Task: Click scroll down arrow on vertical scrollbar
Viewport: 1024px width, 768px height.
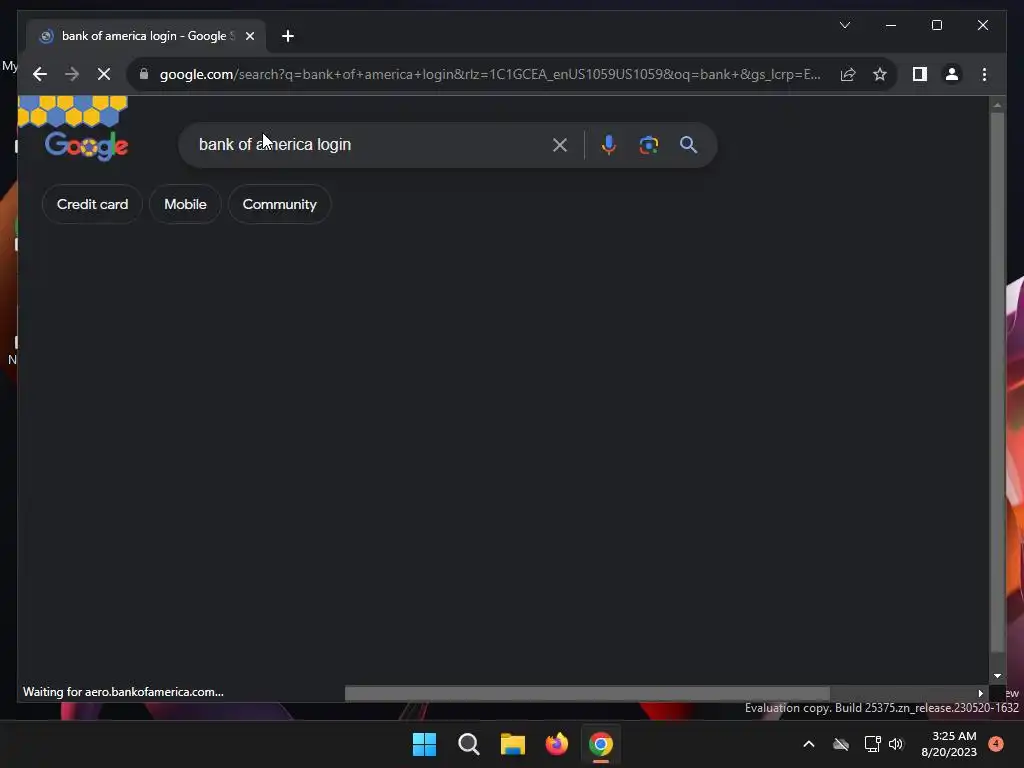Action: tap(997, 676)
